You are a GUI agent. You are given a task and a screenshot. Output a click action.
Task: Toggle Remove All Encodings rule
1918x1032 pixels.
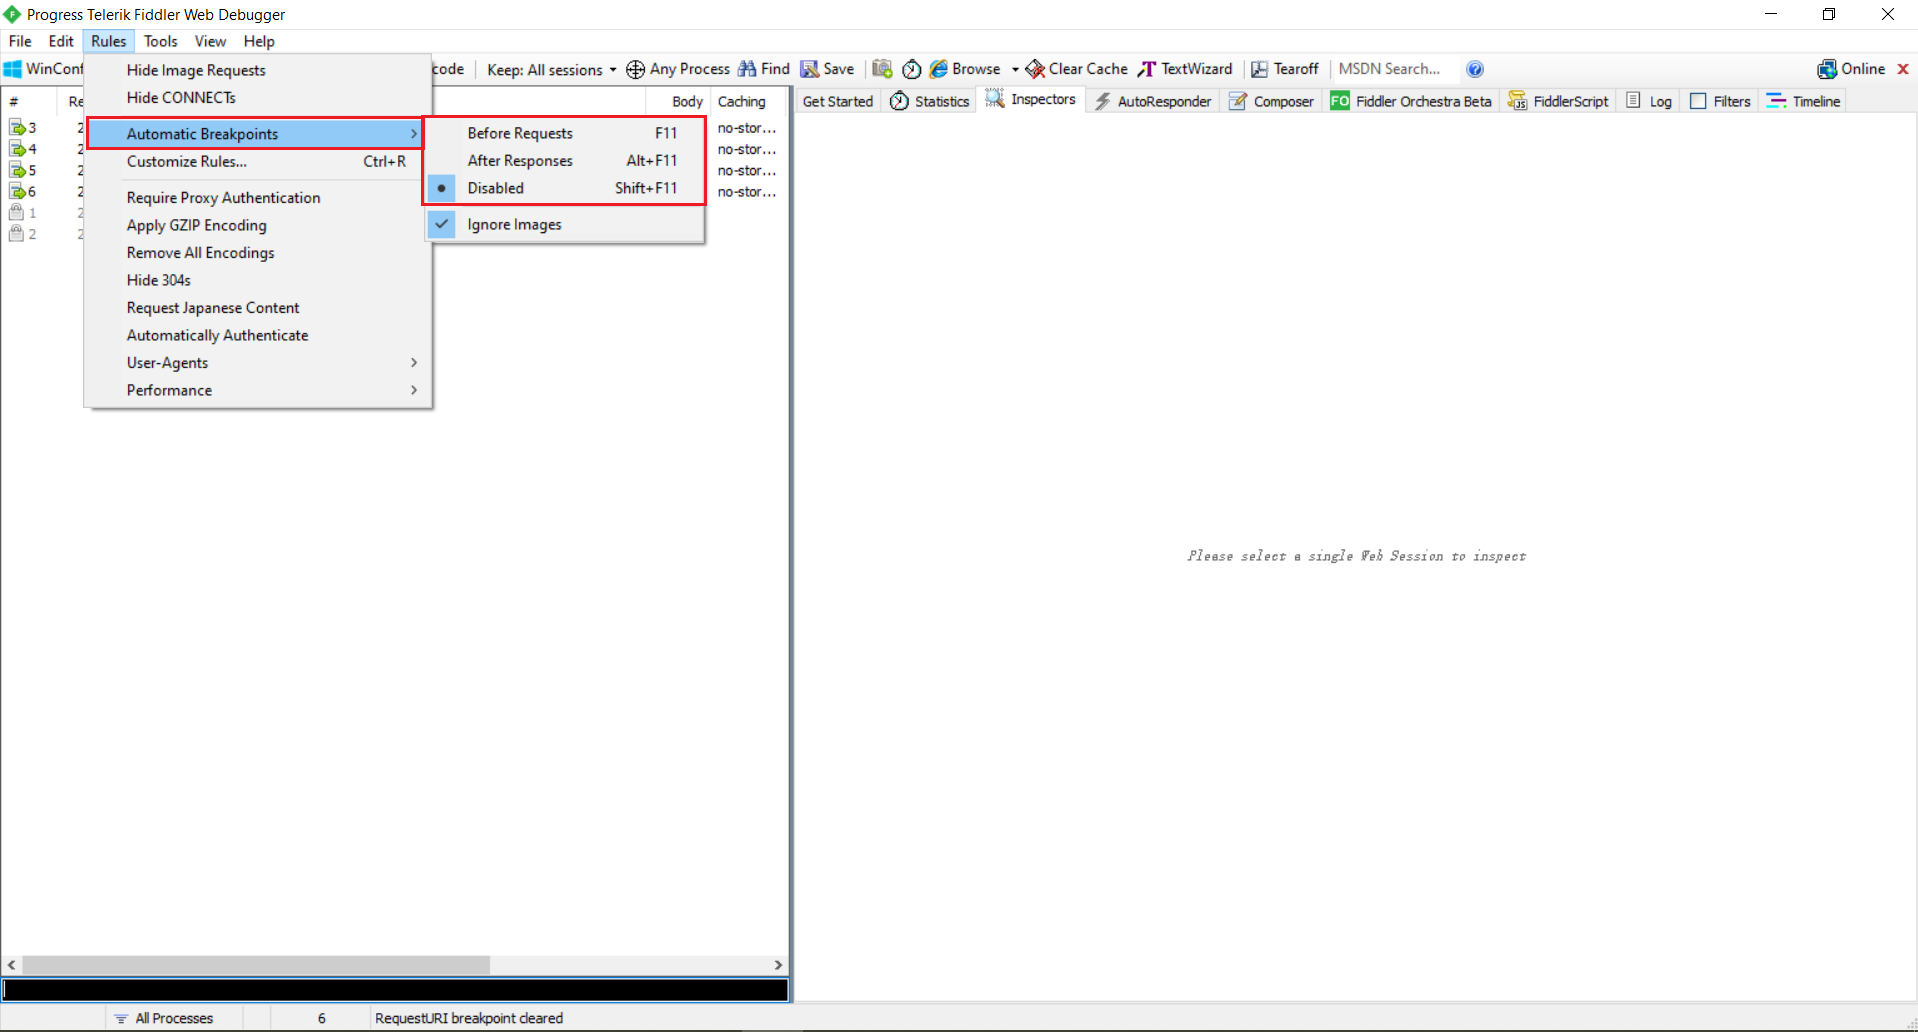(258, 253)
